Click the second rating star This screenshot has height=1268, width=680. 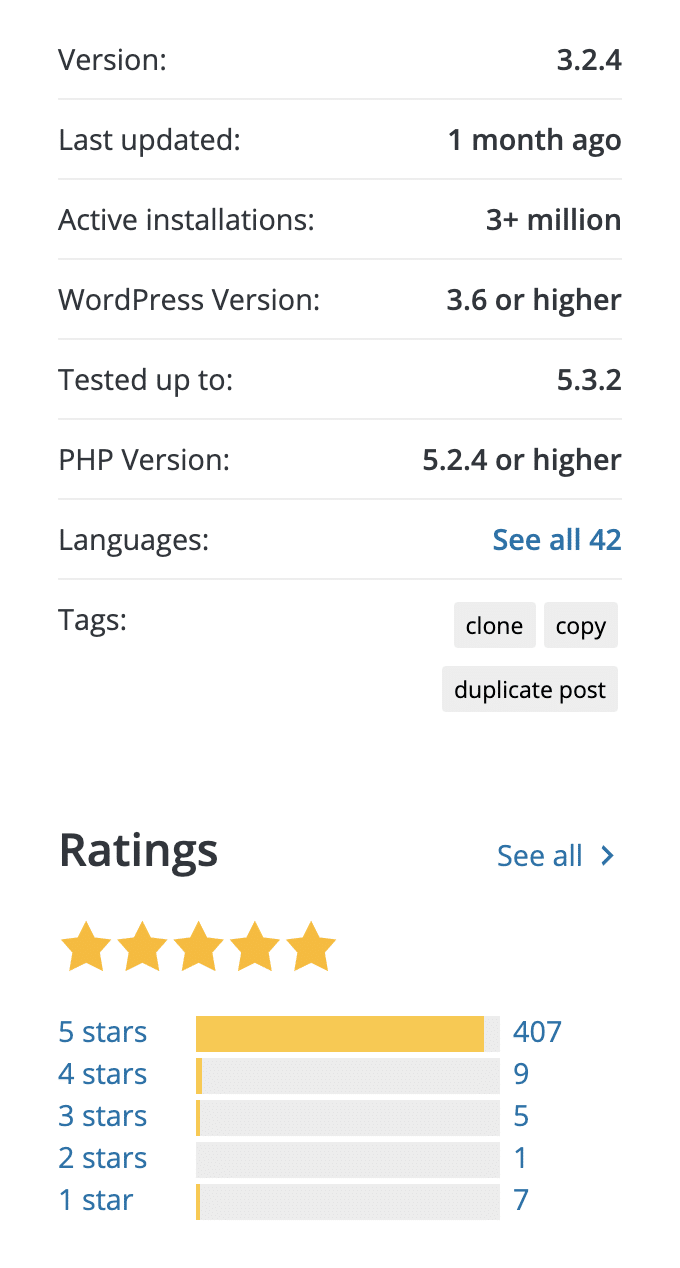(142, 948)
